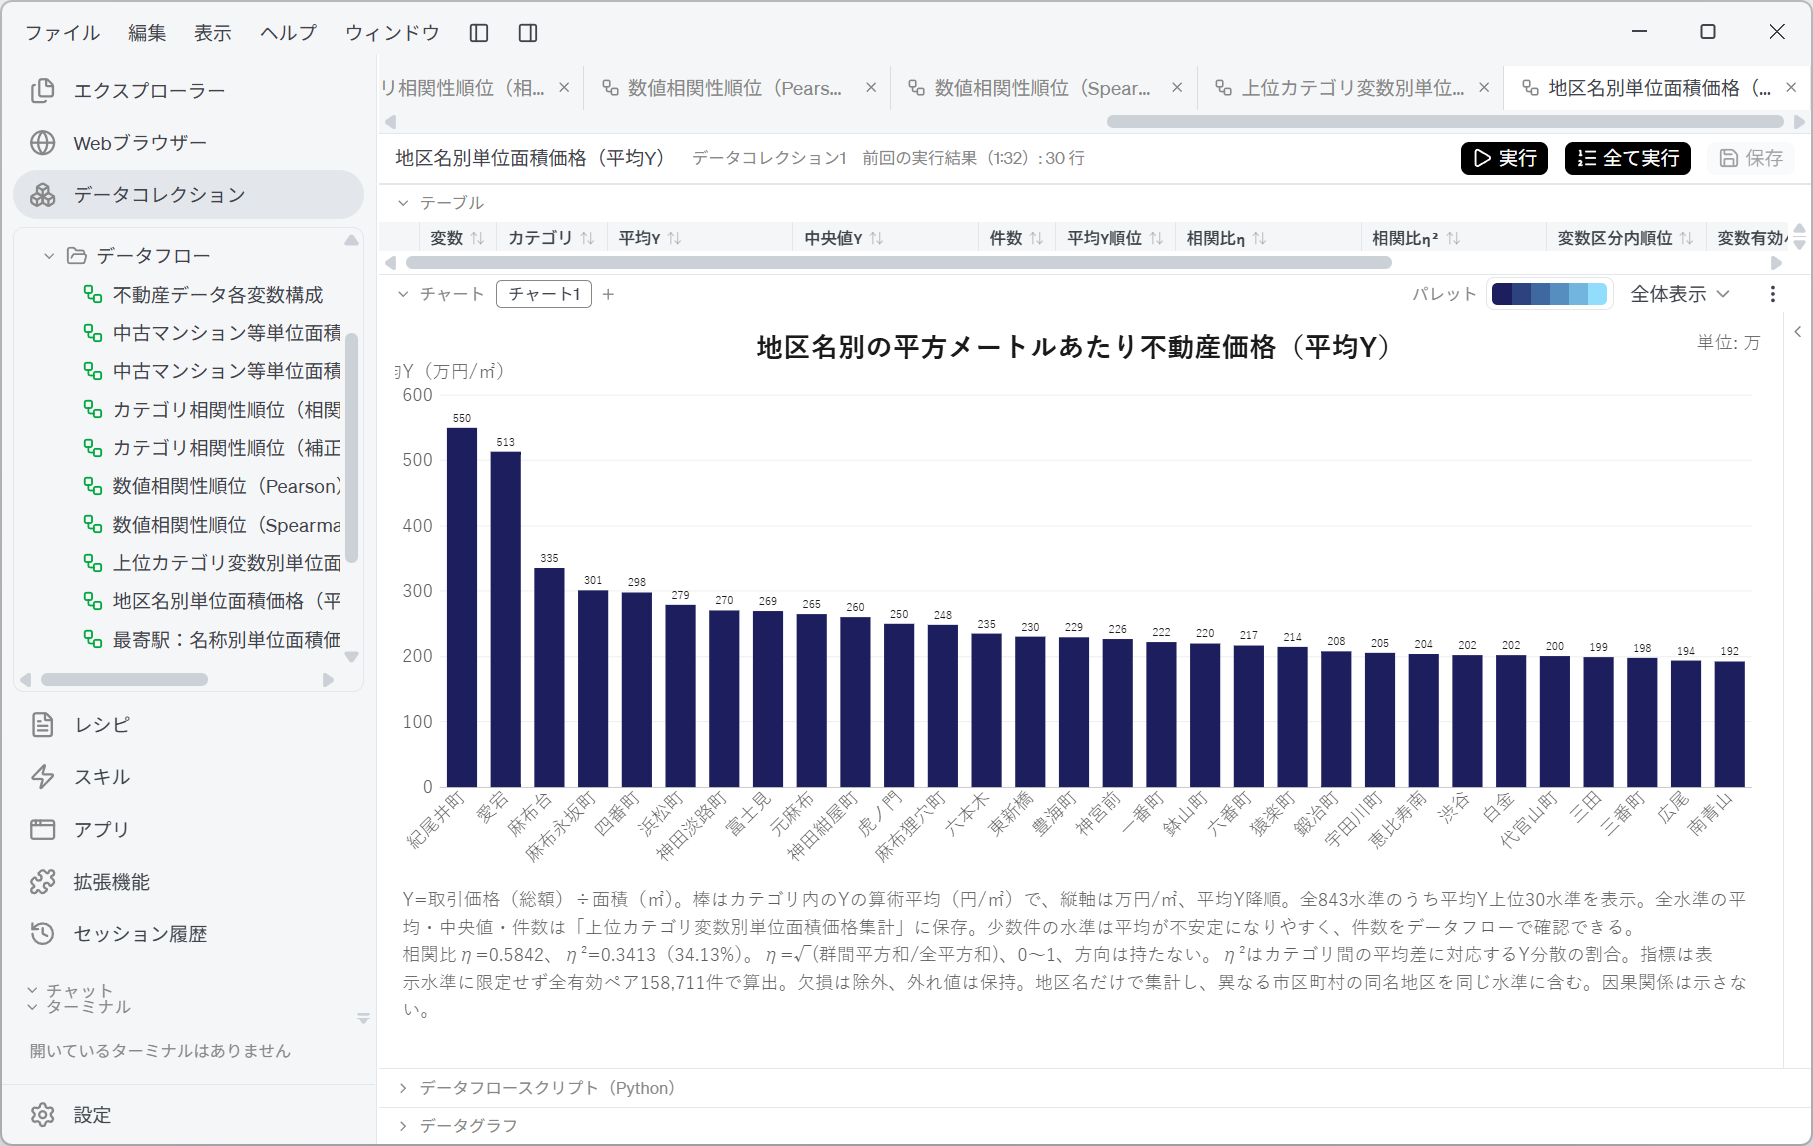The image size is (1813, 1146).
Task: Open the 編集 menu
Action: [x=147, y=33]
